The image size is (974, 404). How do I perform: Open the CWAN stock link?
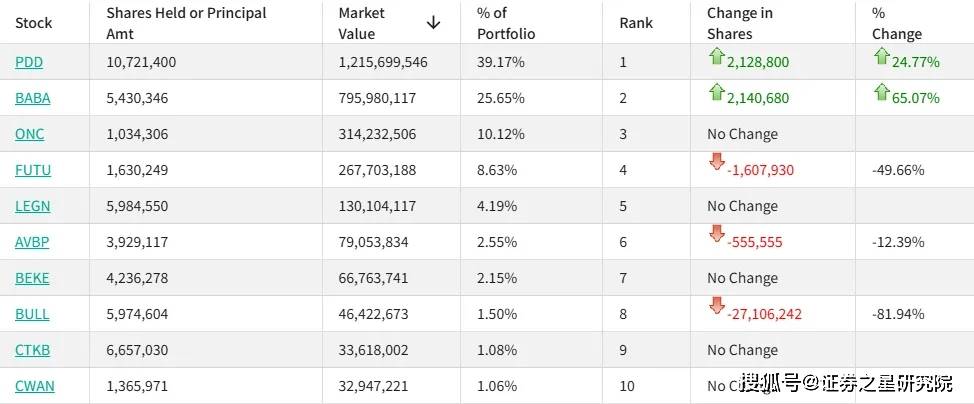[35, 386]
